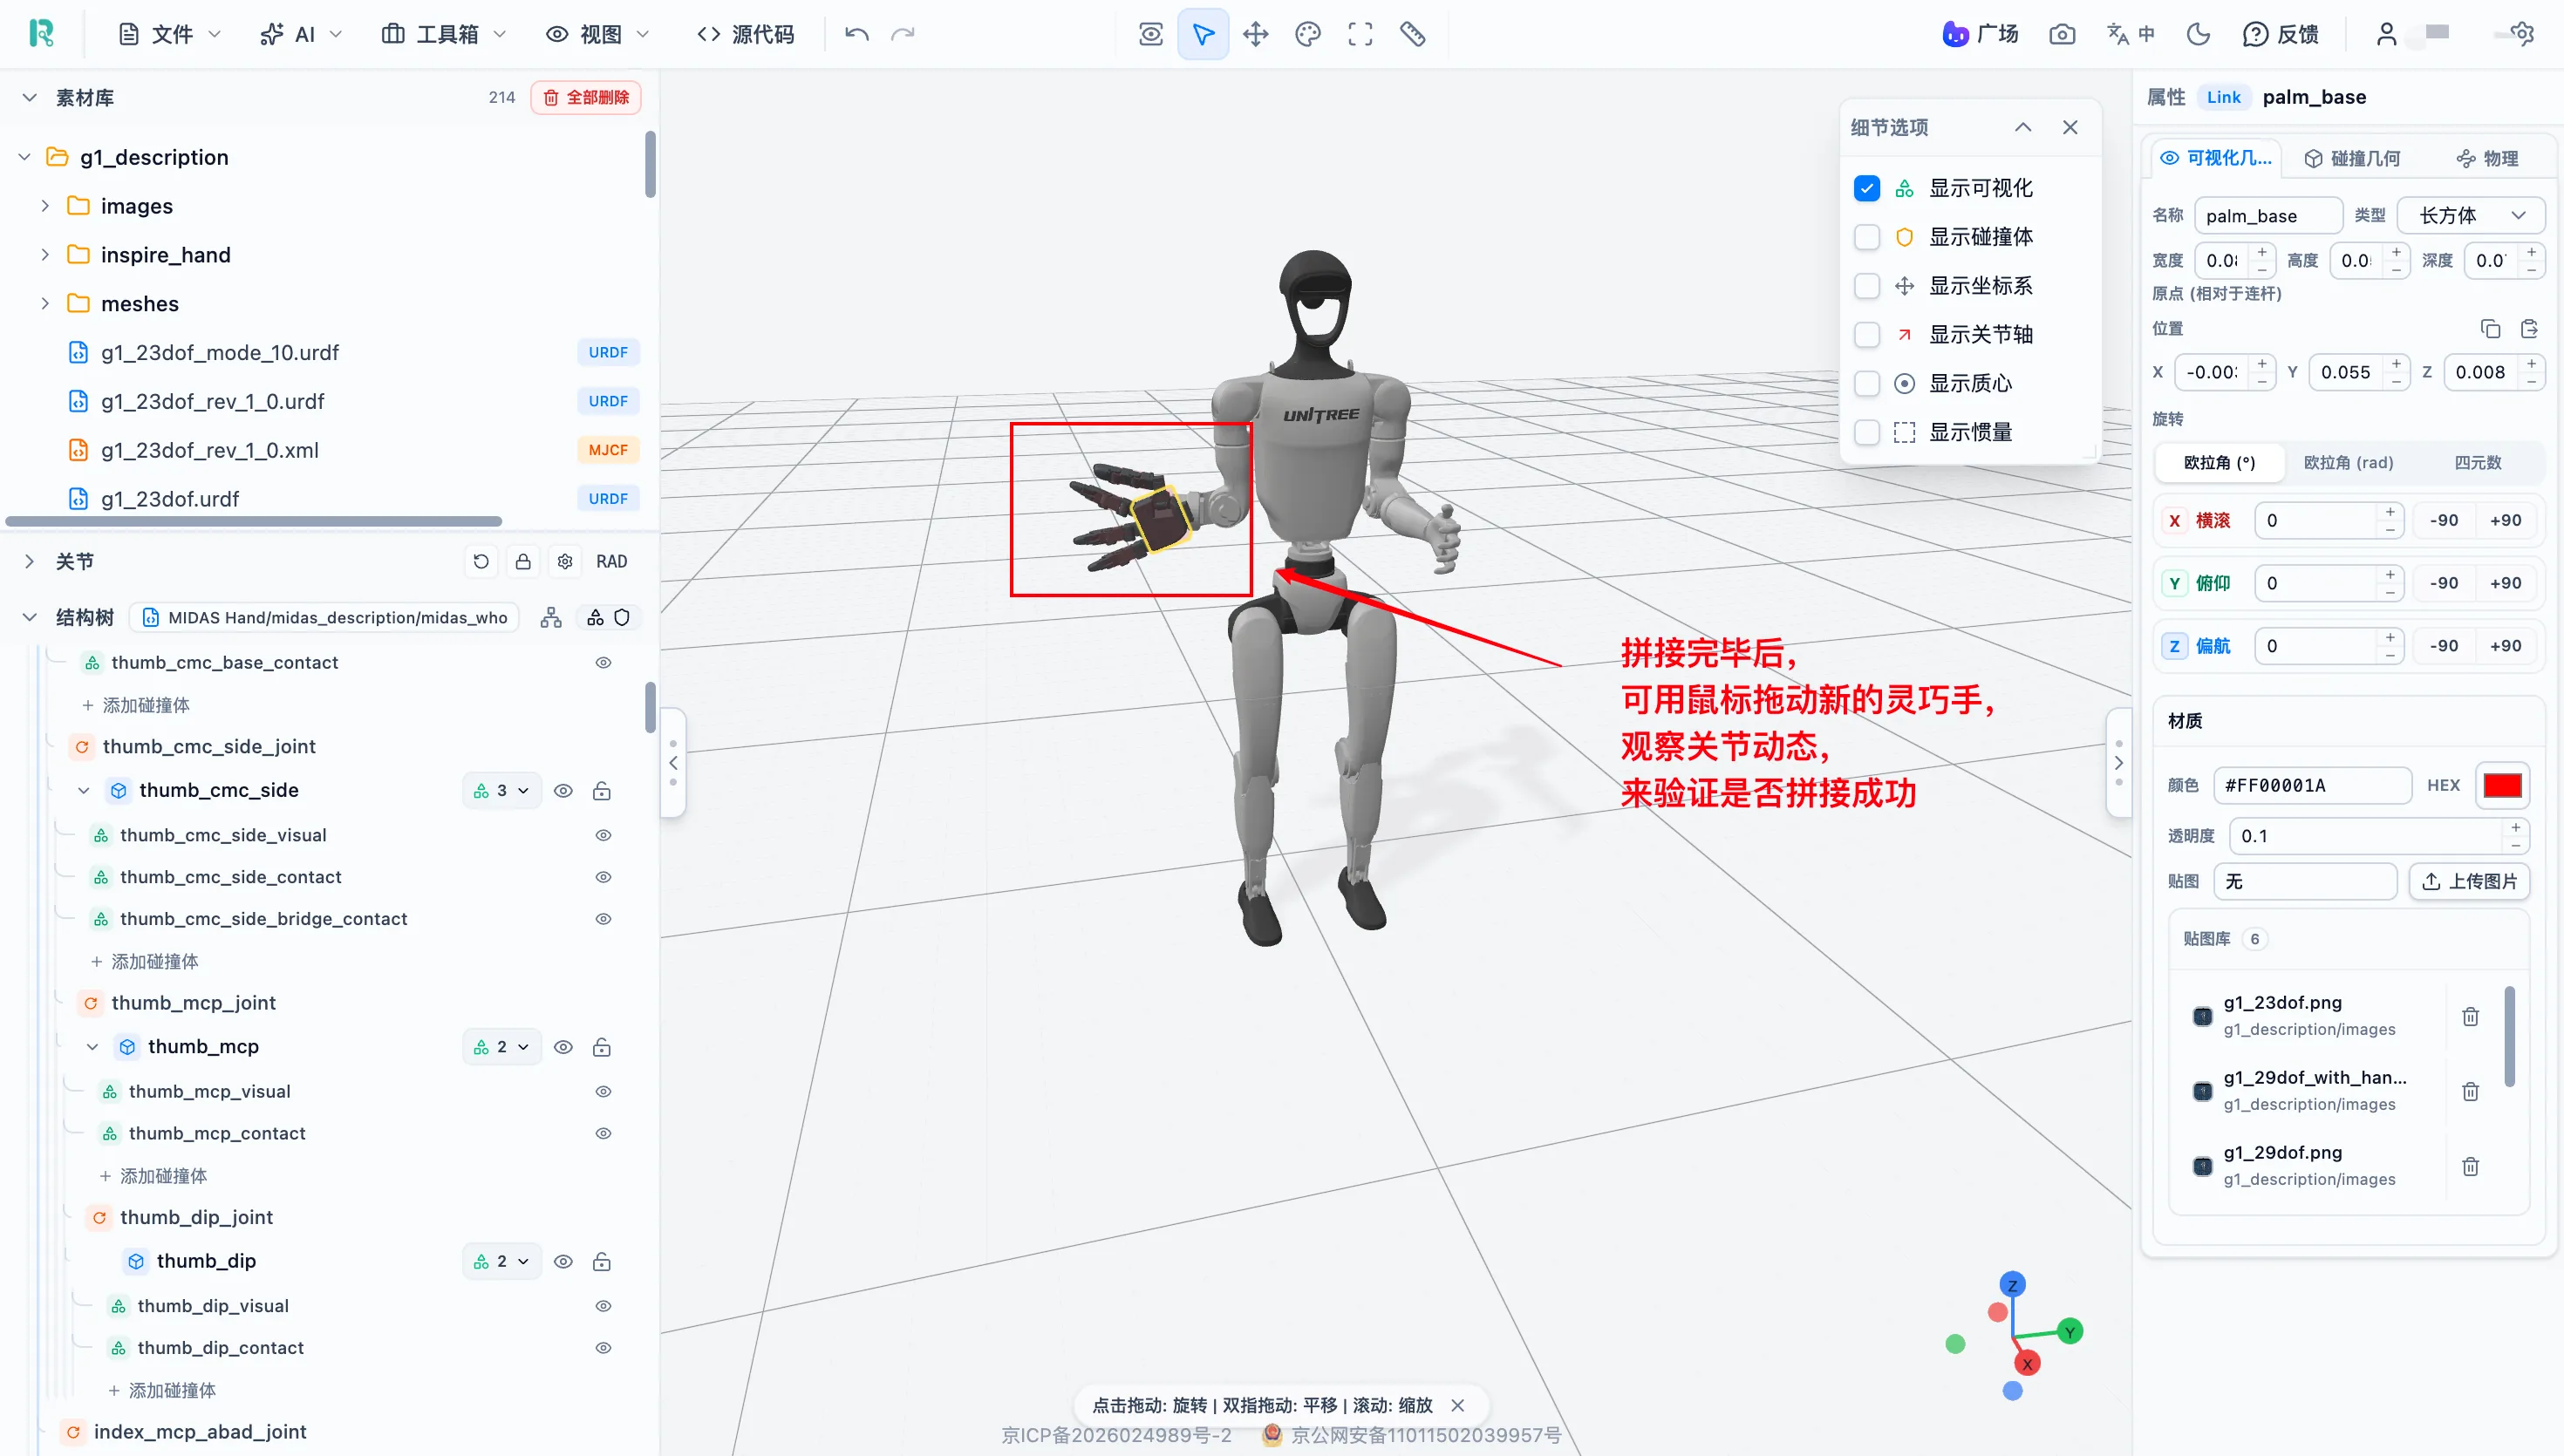
Task: Delete g1_29dof.png texture
Action: point(2470,1166)
